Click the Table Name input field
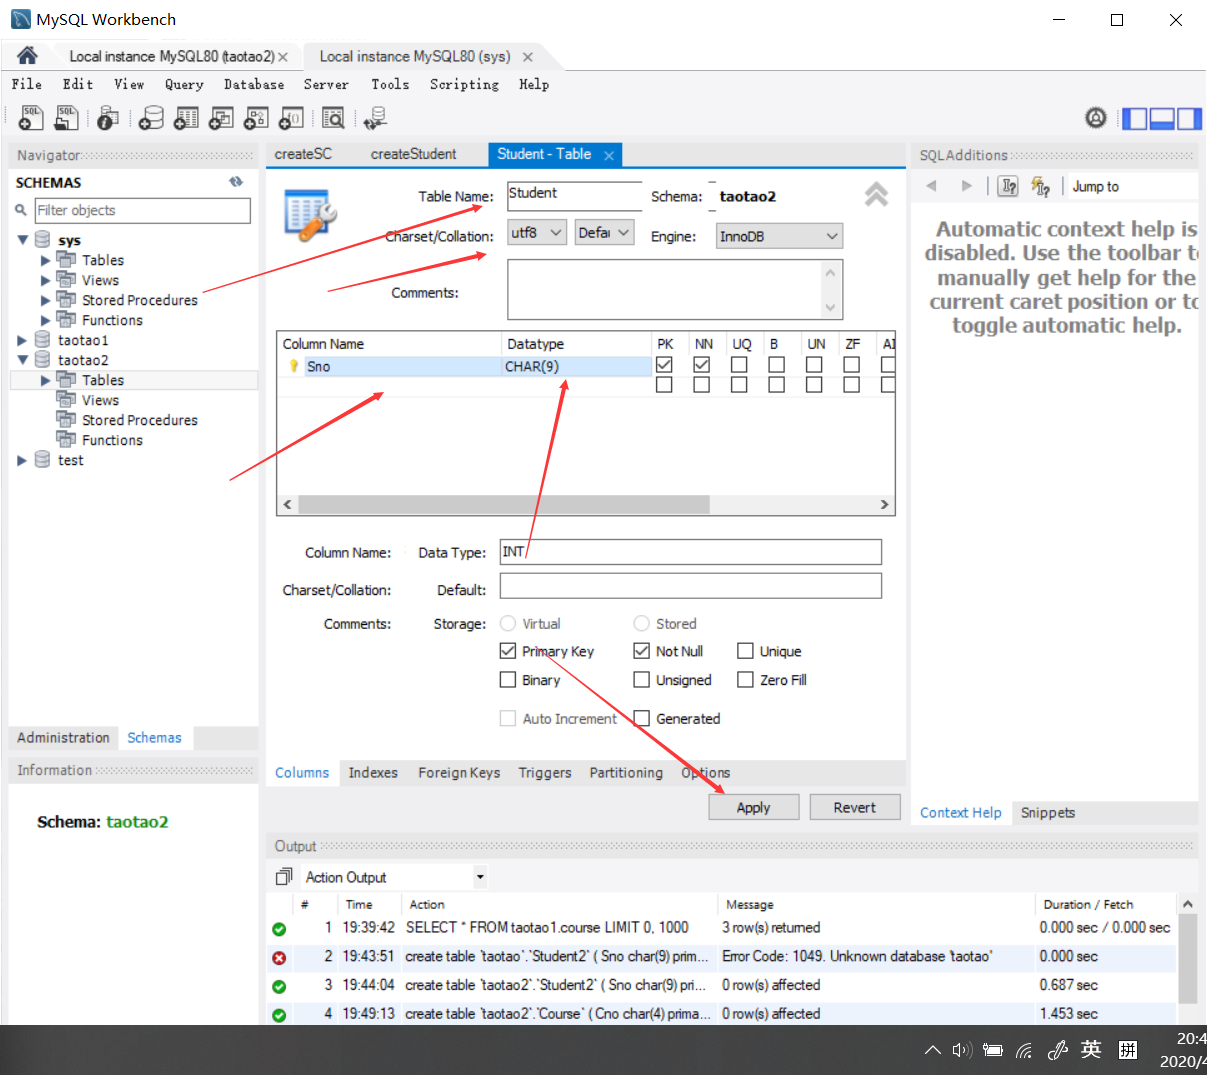Image resolution: width=1207 pixels, height=1075 pixels. 574,195
